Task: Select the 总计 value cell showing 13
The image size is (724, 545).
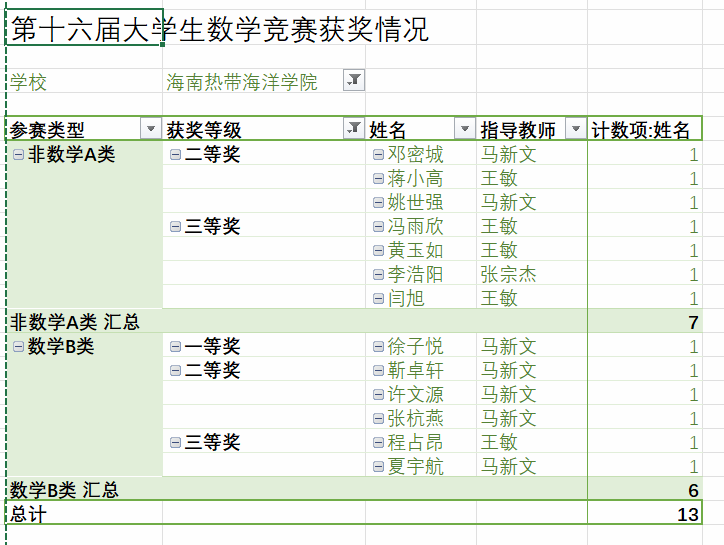Action: tap(645, 513)
